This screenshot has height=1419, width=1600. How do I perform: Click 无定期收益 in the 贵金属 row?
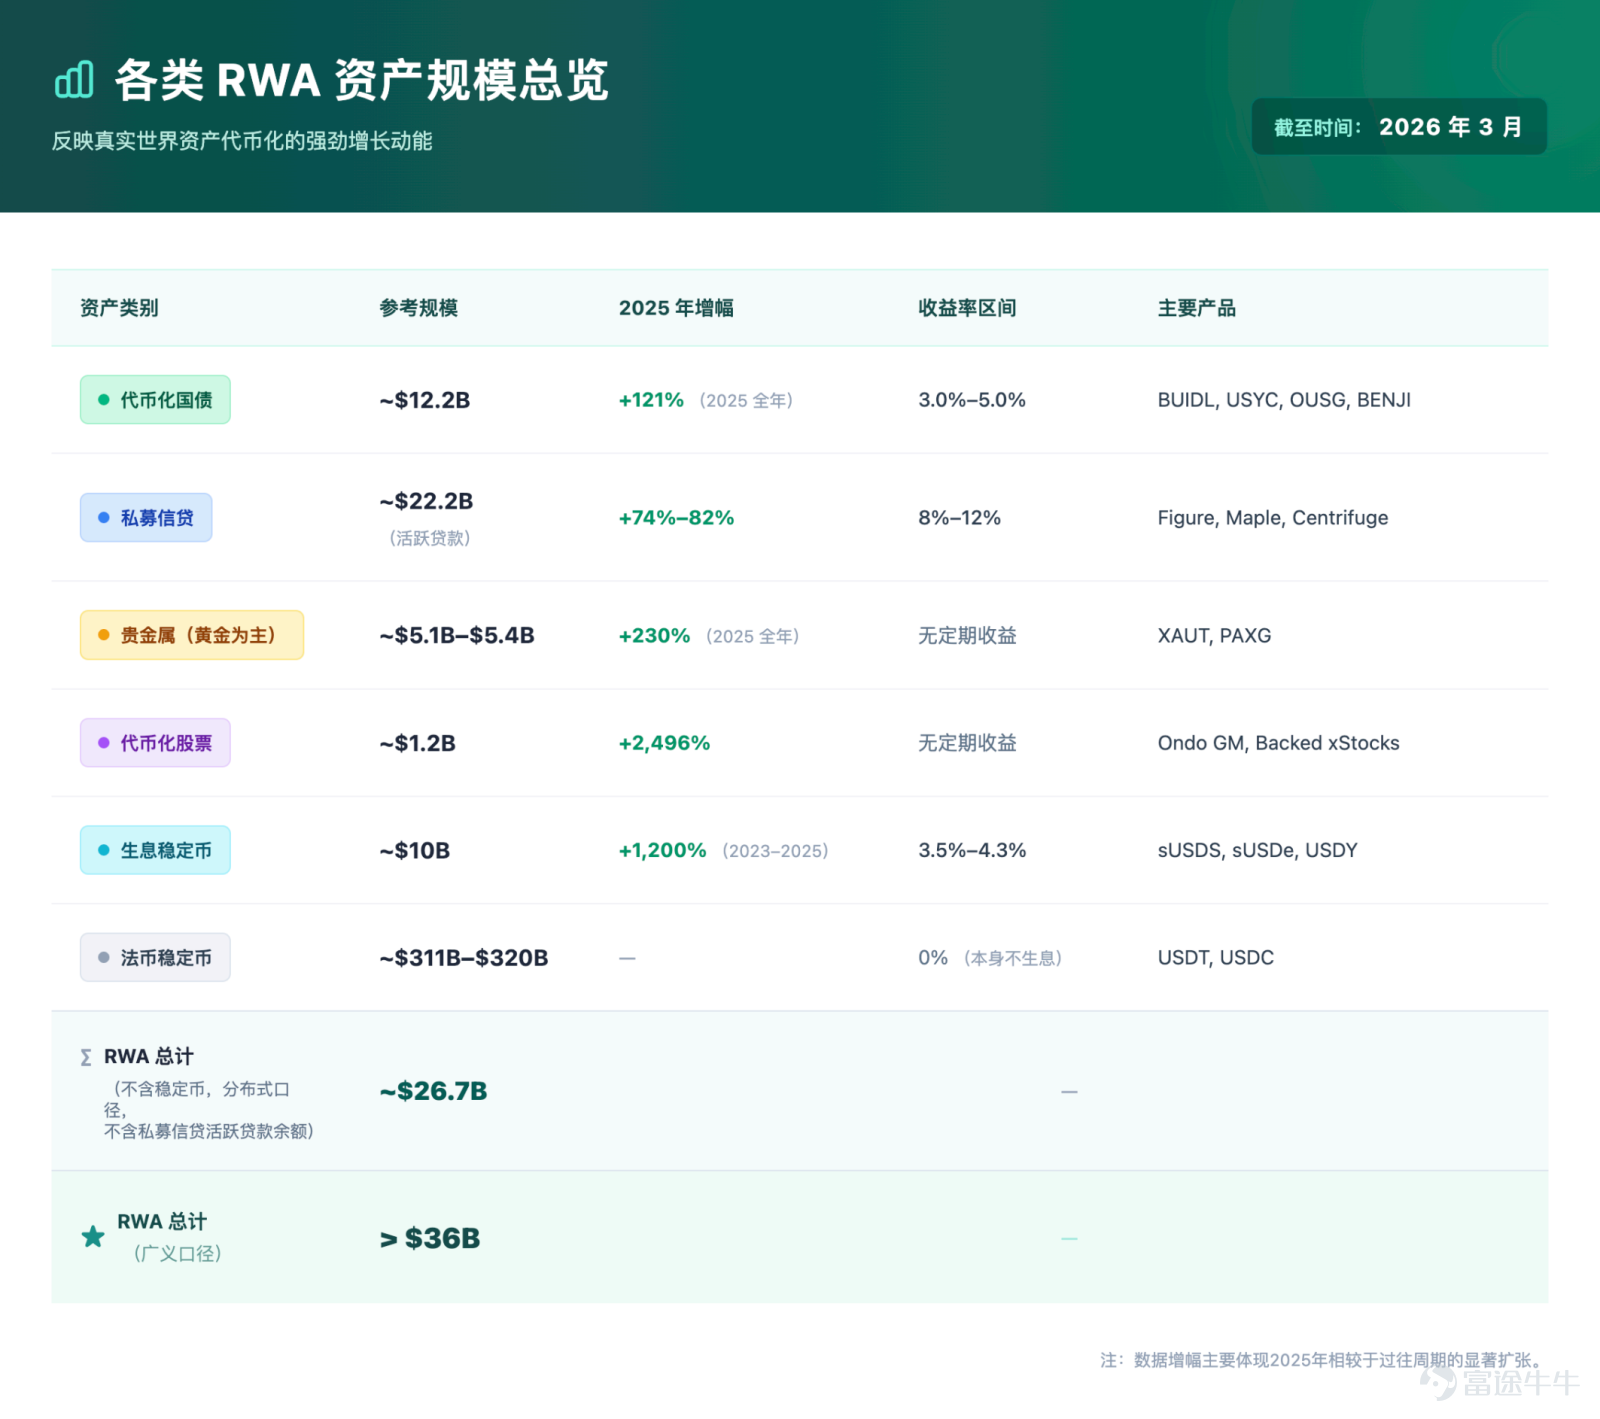(967, 635)
